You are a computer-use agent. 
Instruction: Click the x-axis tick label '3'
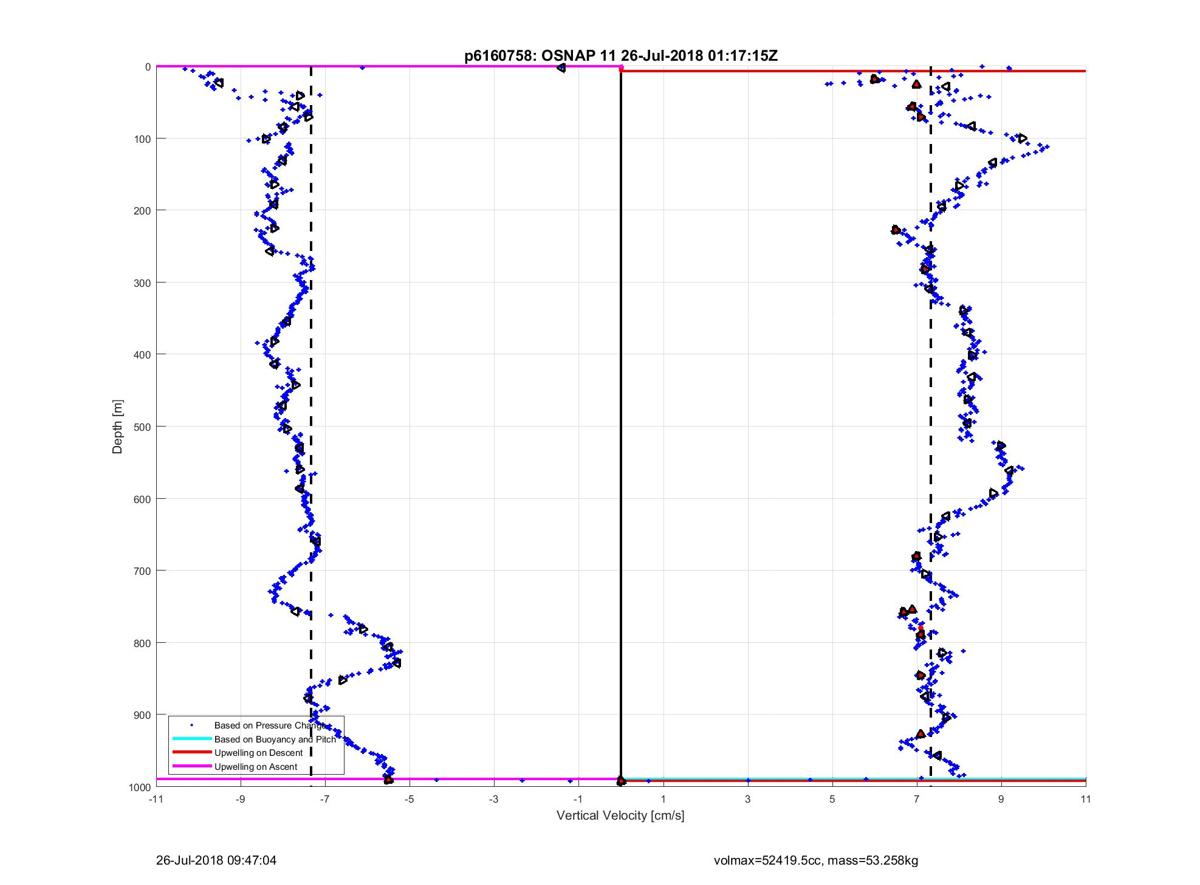[748, 800]
